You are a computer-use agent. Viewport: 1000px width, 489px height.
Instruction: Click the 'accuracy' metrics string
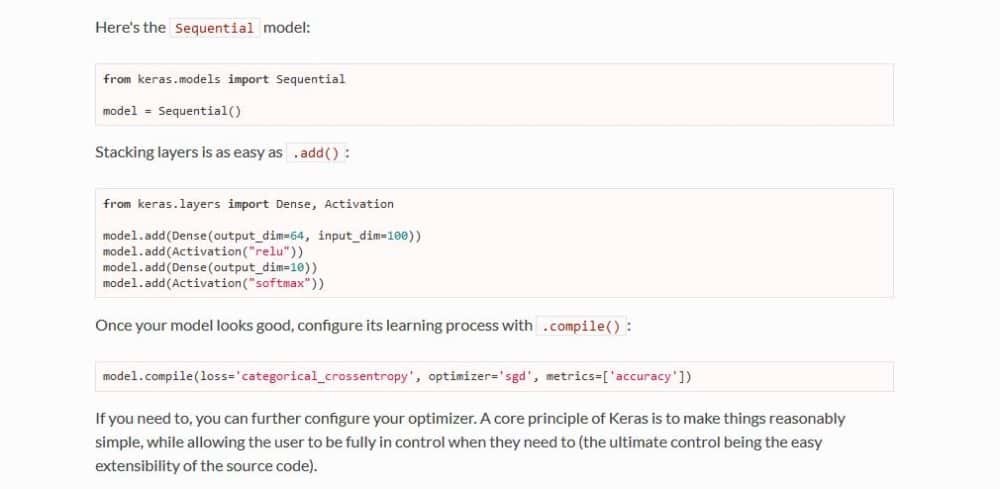[x=645, y=377]
